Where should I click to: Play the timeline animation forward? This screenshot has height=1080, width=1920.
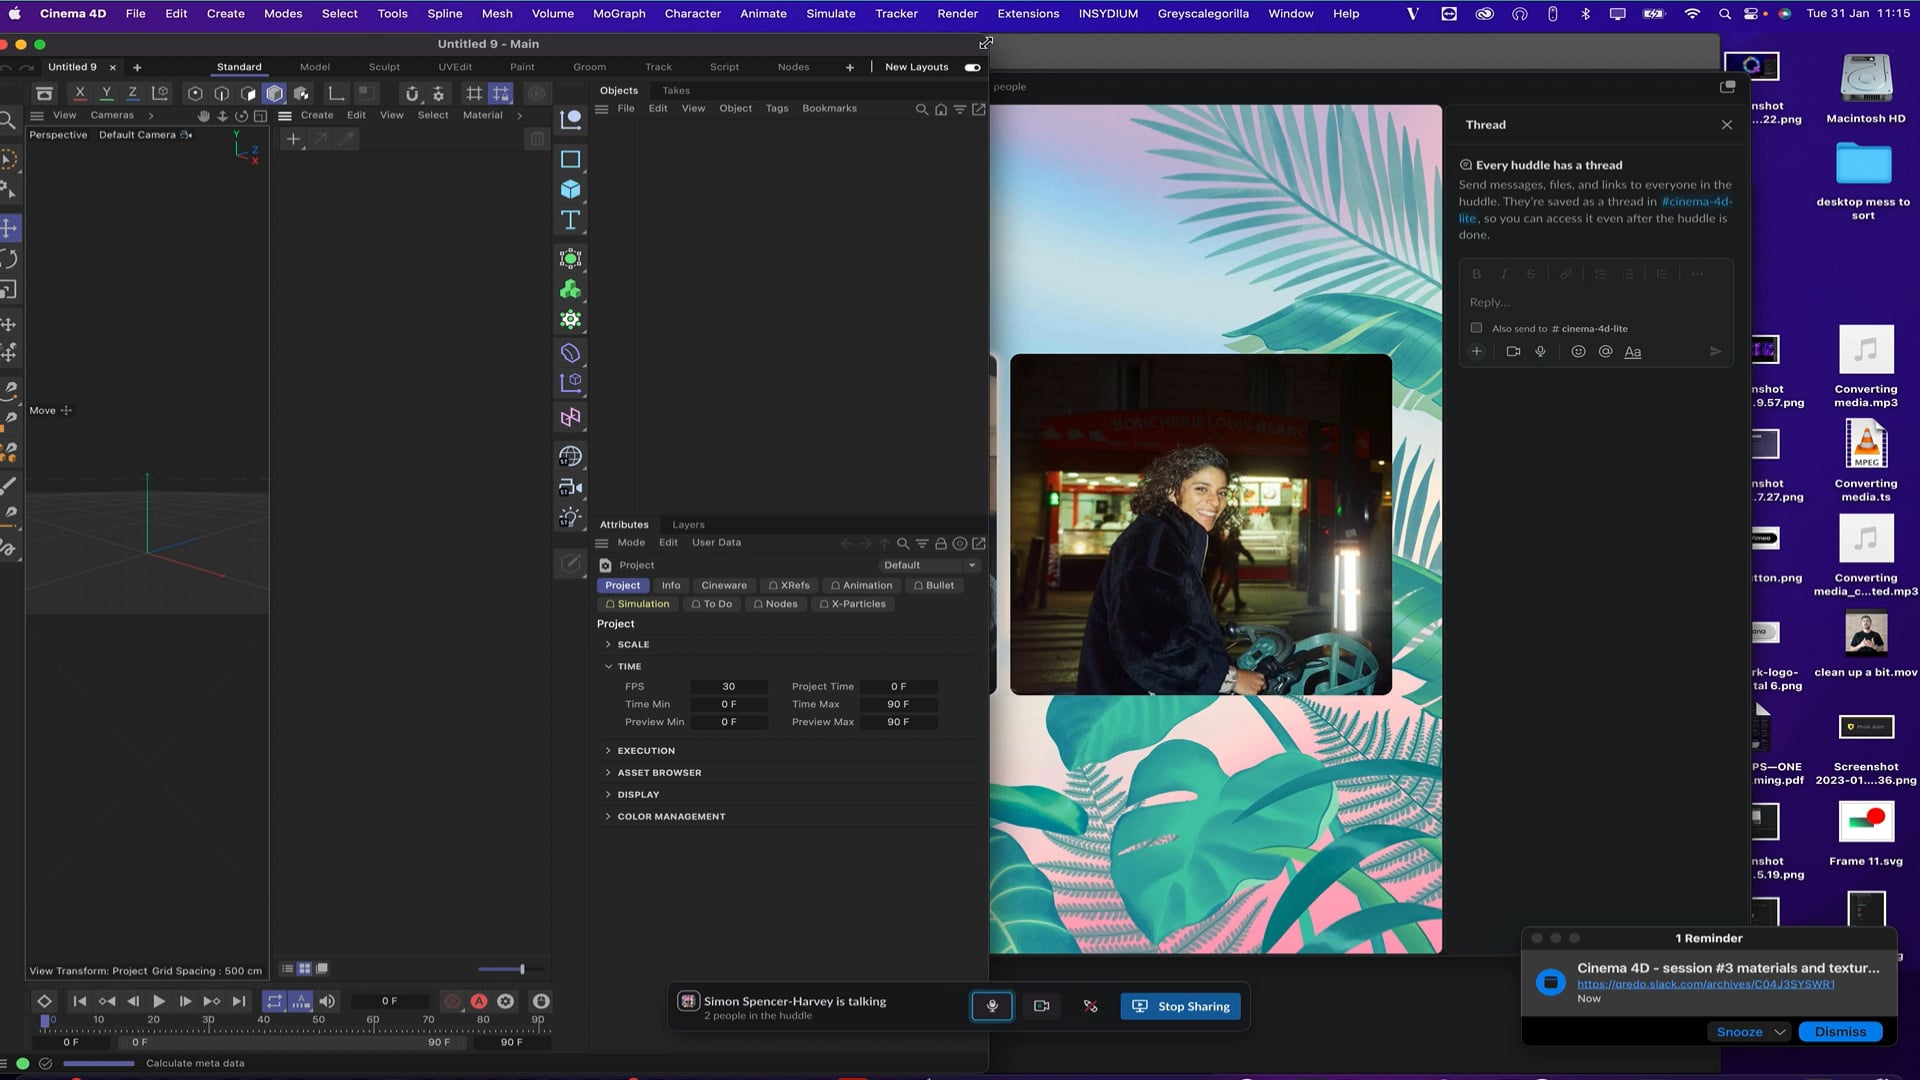click(x=159, y=1001)
